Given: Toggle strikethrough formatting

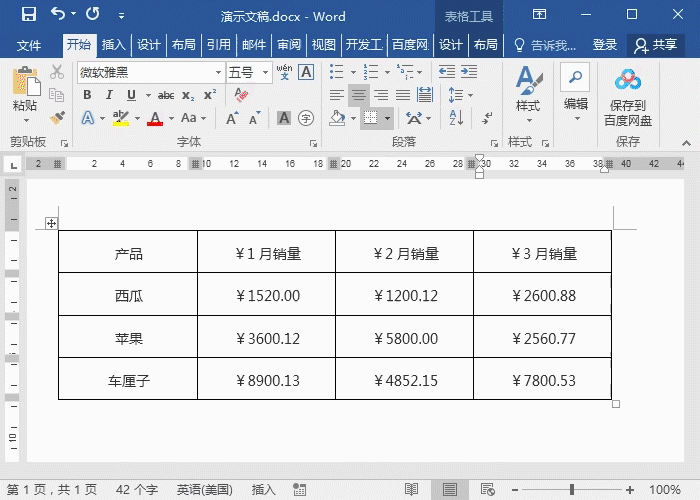Looking at the screenshot, I should click(x=166, y=95).
